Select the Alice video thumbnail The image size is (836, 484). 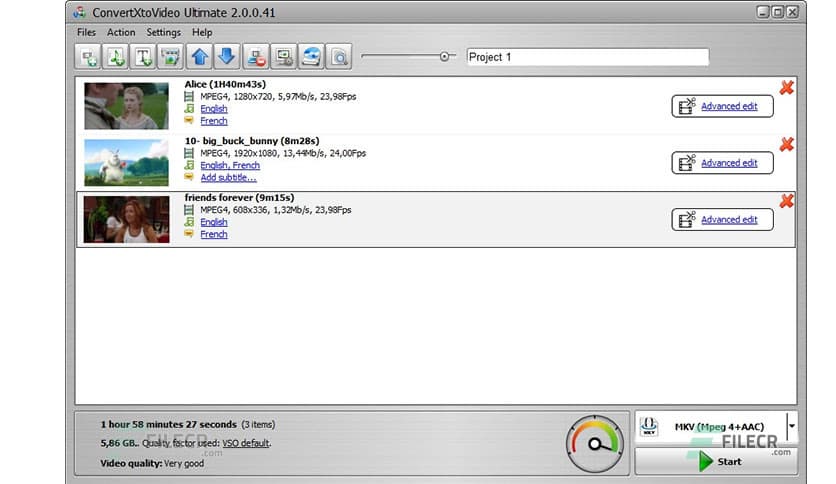coord(126,106)
